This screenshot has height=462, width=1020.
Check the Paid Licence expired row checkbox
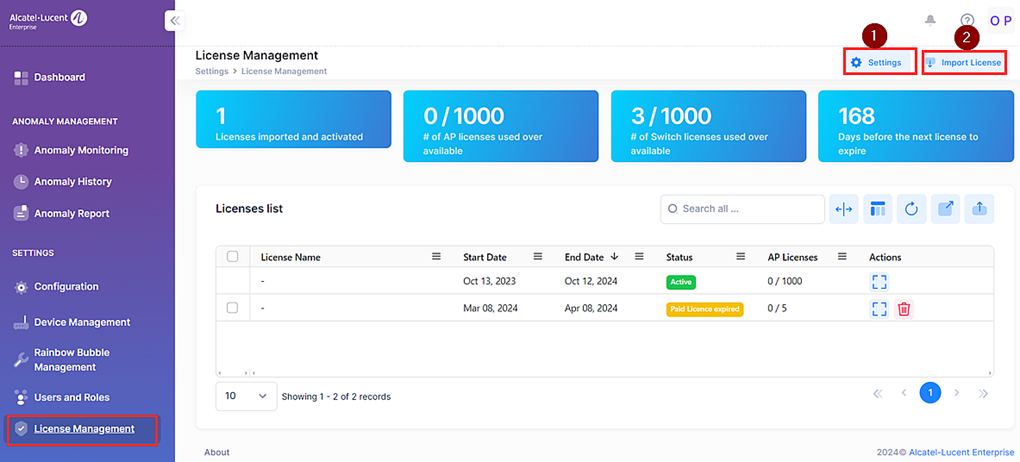pos(232,308)
